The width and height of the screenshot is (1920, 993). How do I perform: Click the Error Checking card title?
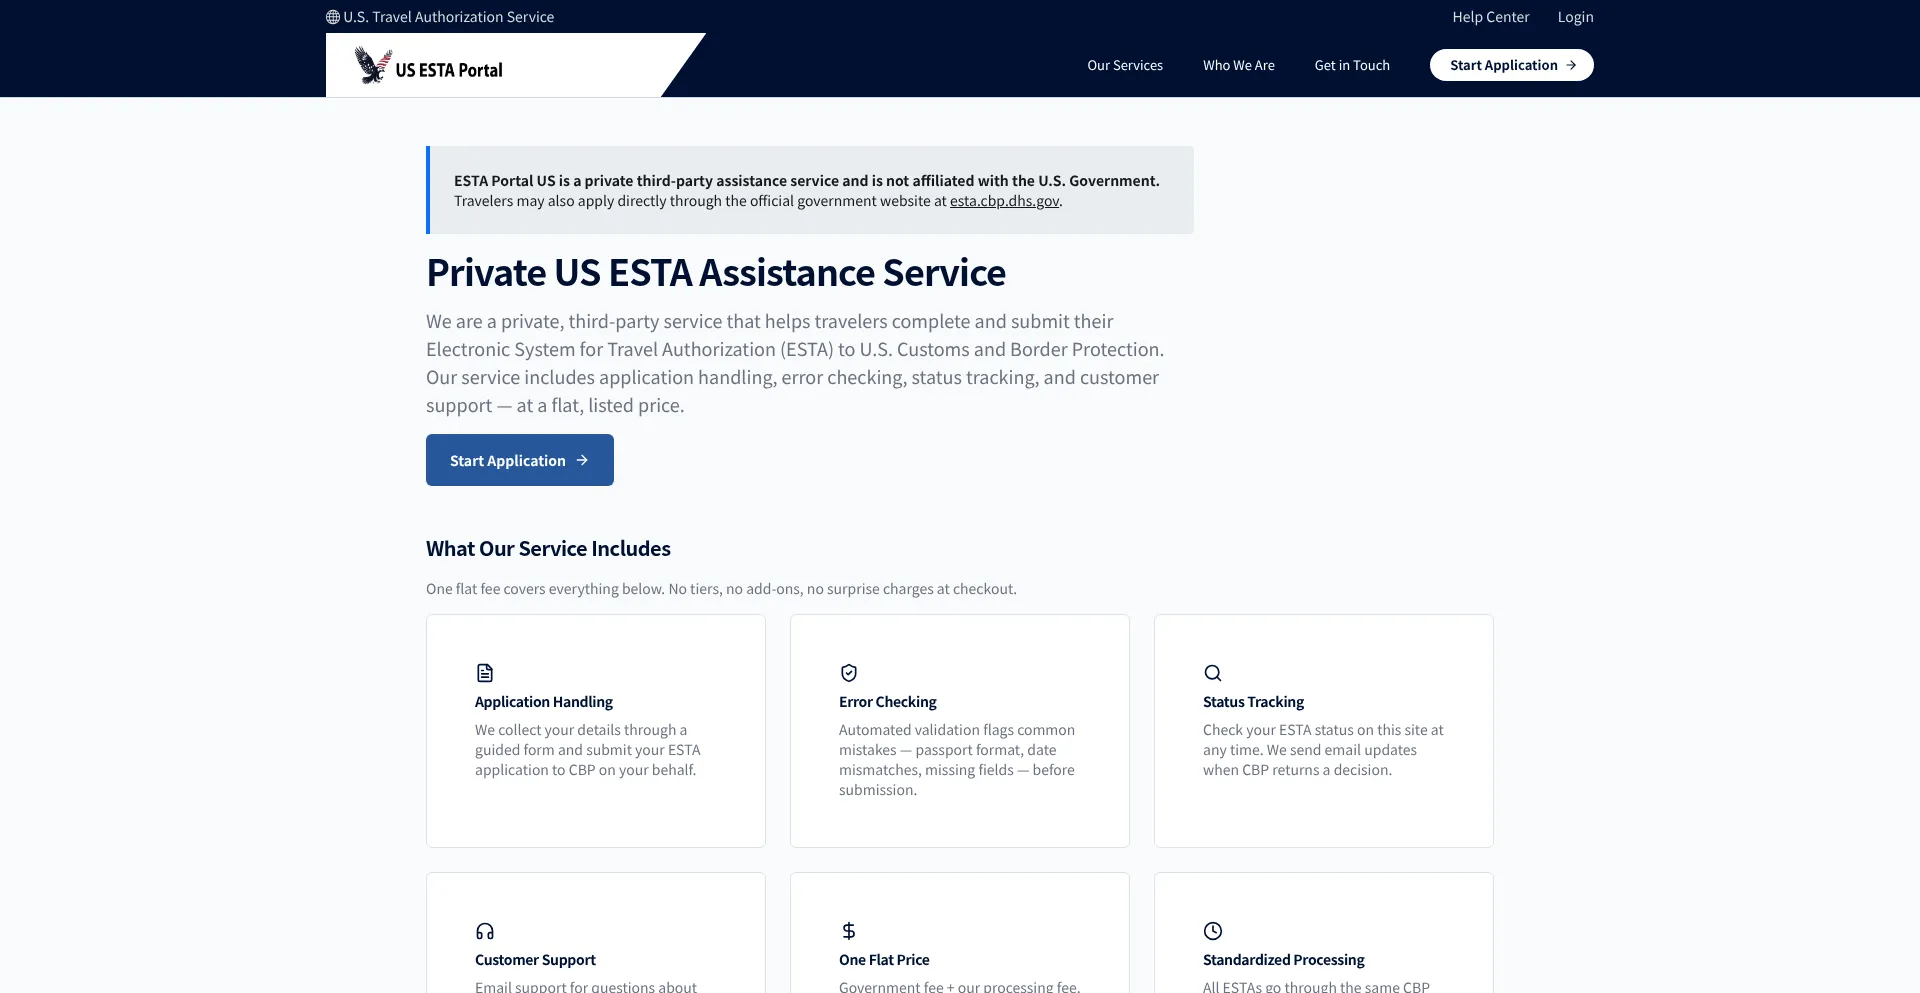[888, 702]
